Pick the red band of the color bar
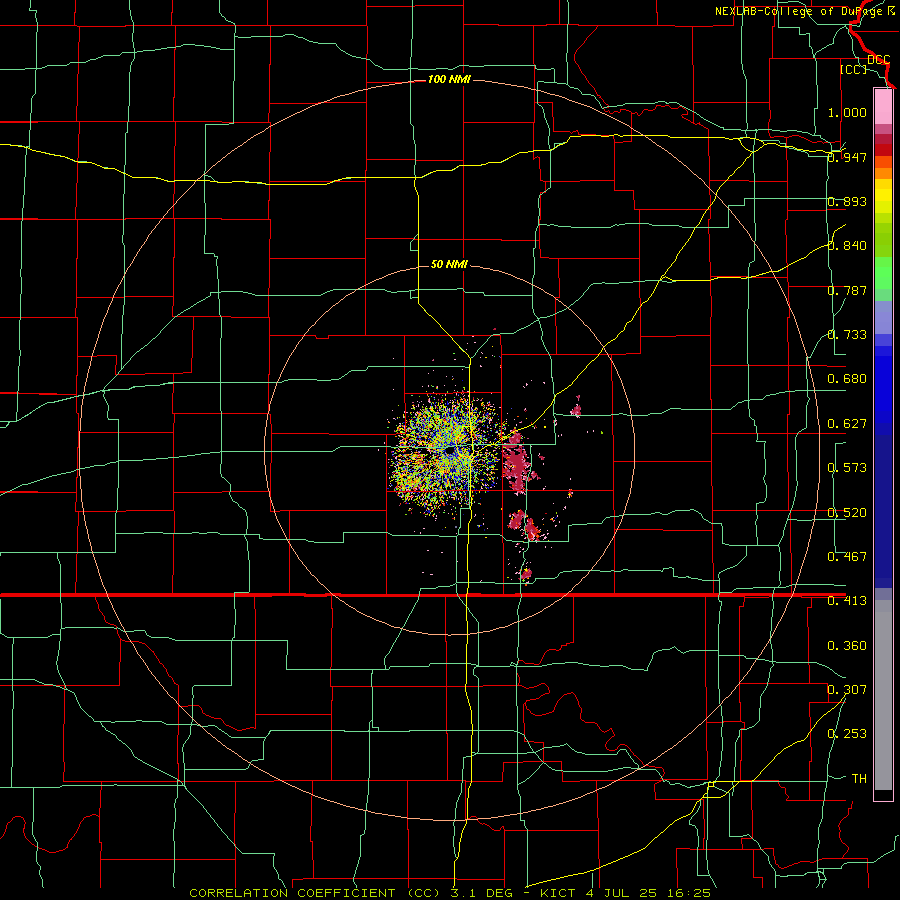900x900 pixels. (x=883, y=150)
